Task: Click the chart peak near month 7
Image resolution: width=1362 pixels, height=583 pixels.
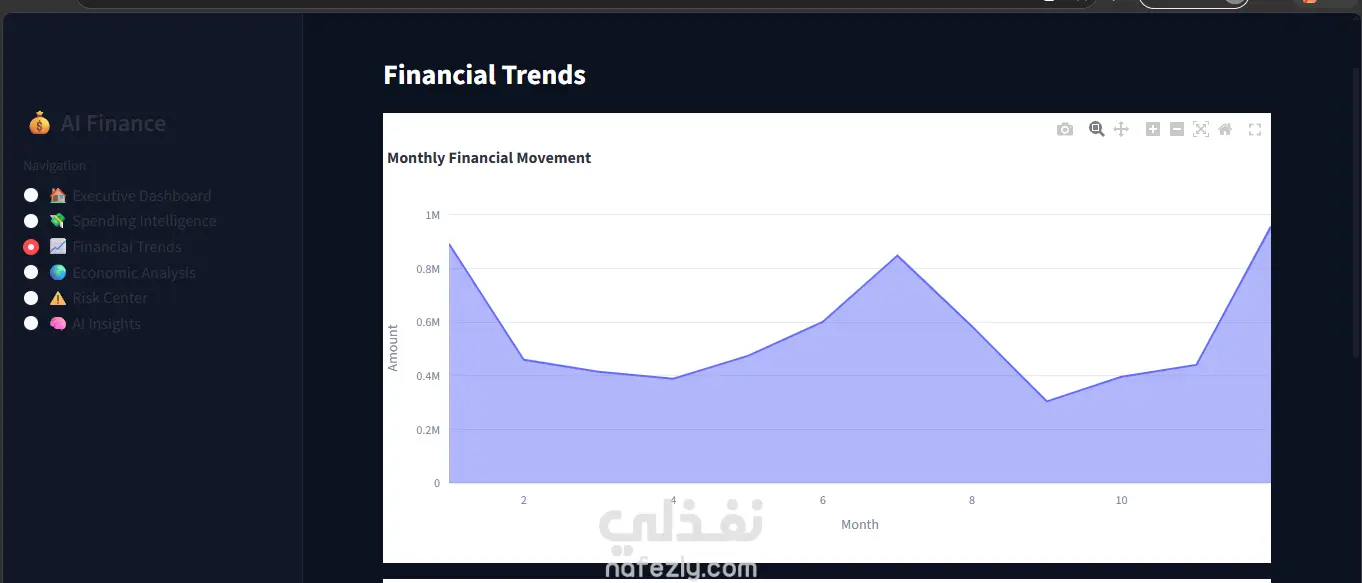Action: pos(897,255)
